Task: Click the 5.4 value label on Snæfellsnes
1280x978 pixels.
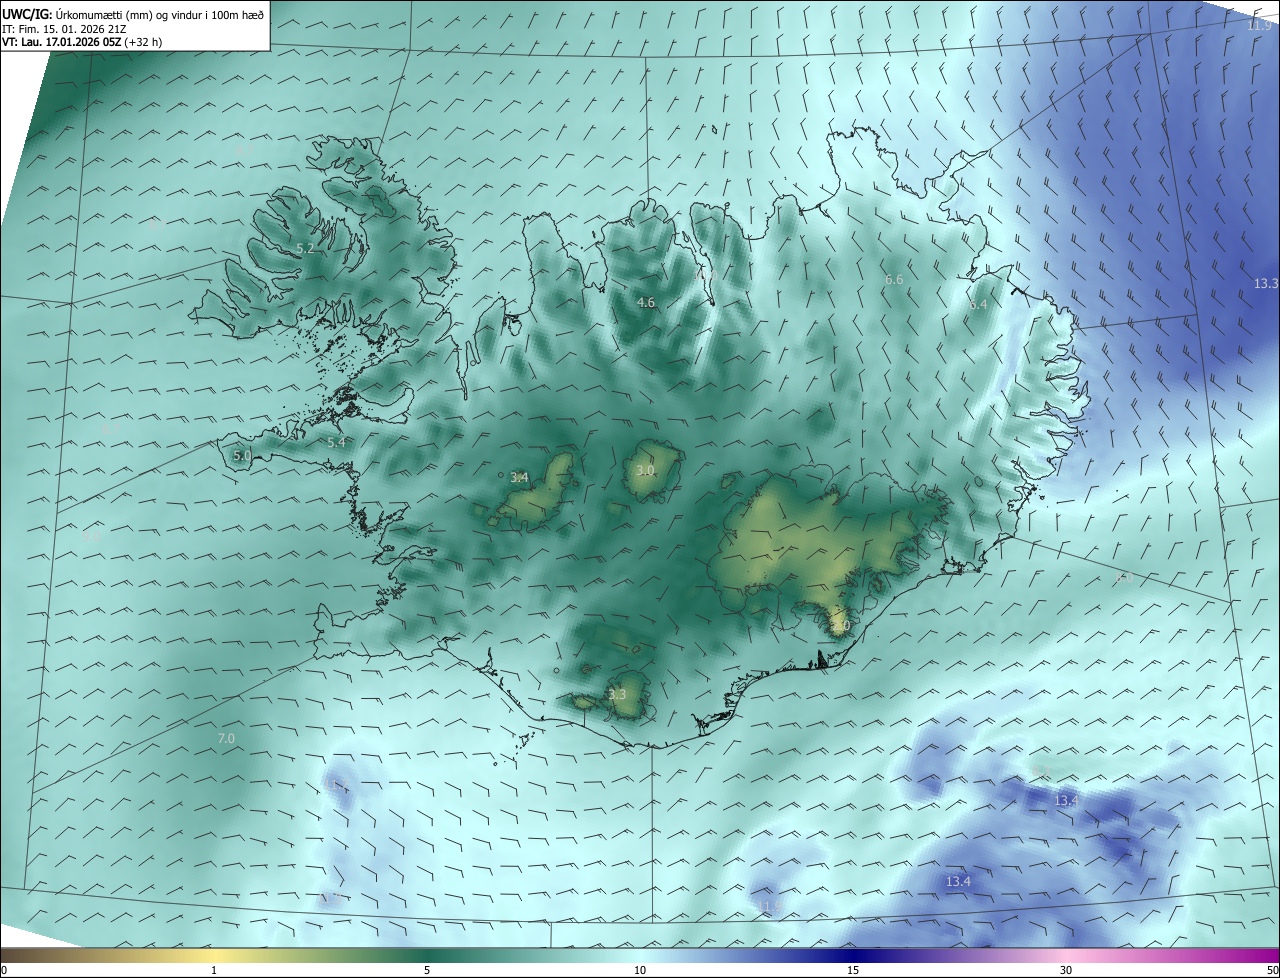Action: point(336,442)
